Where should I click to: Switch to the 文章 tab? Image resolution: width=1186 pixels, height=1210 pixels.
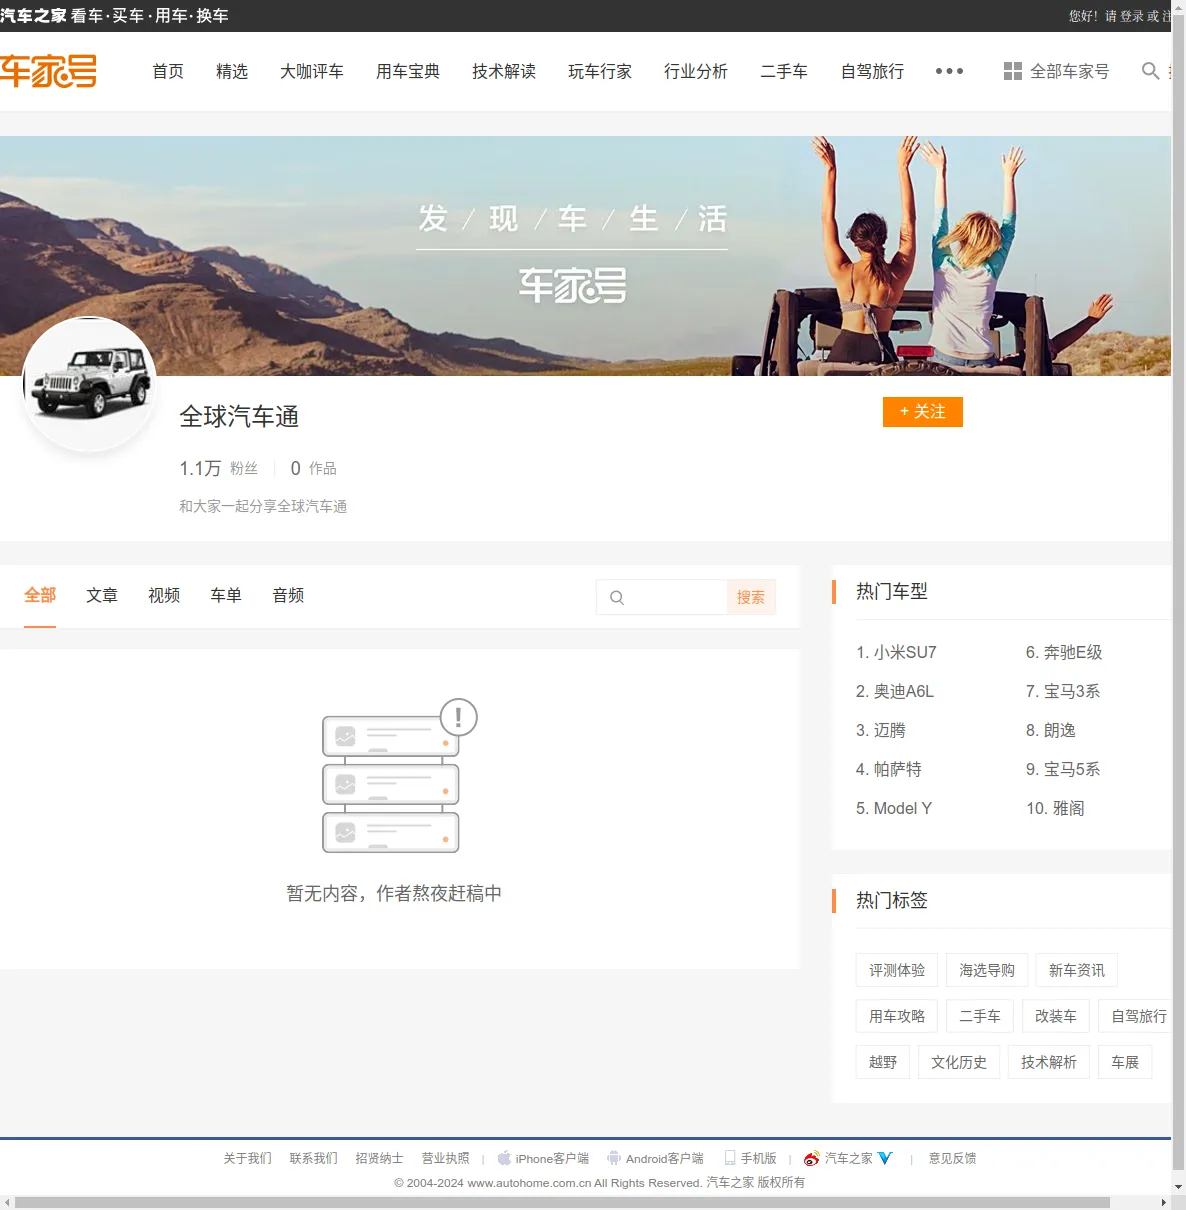coord(102,595)
